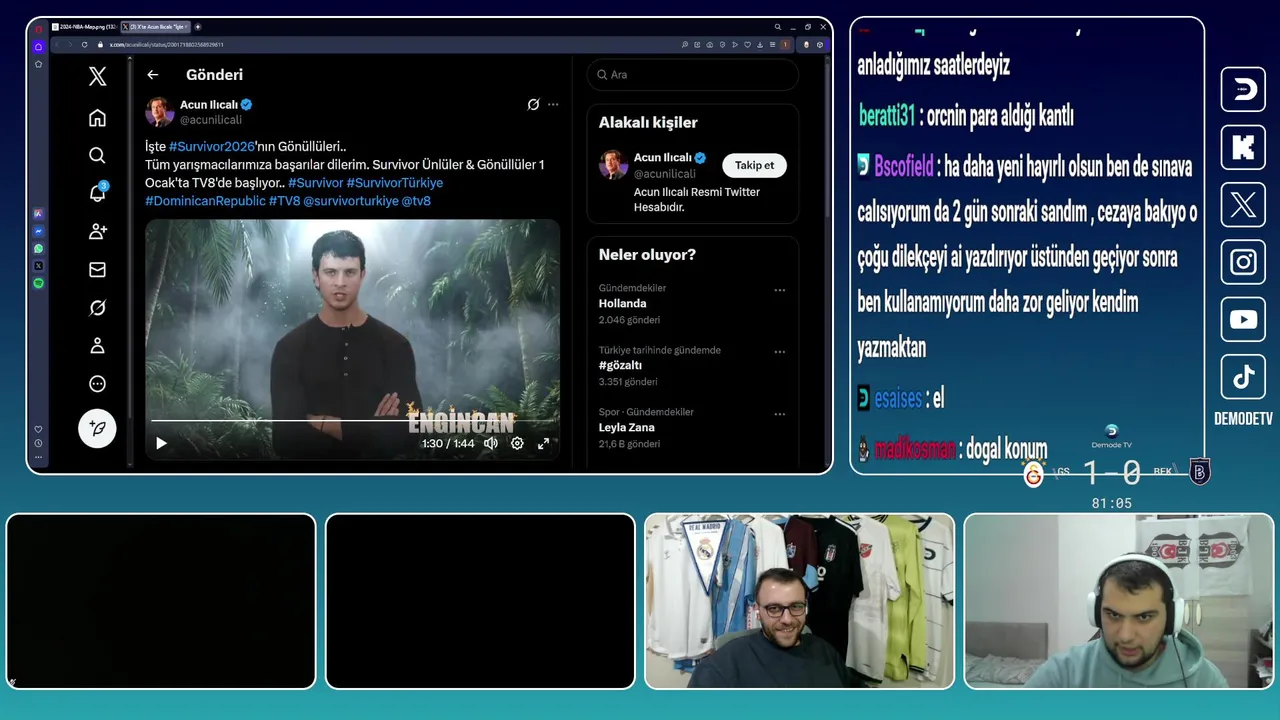Open the #gözaltı trending topic
This screenshot has width=1280, height=720.
tap(620, 365)
